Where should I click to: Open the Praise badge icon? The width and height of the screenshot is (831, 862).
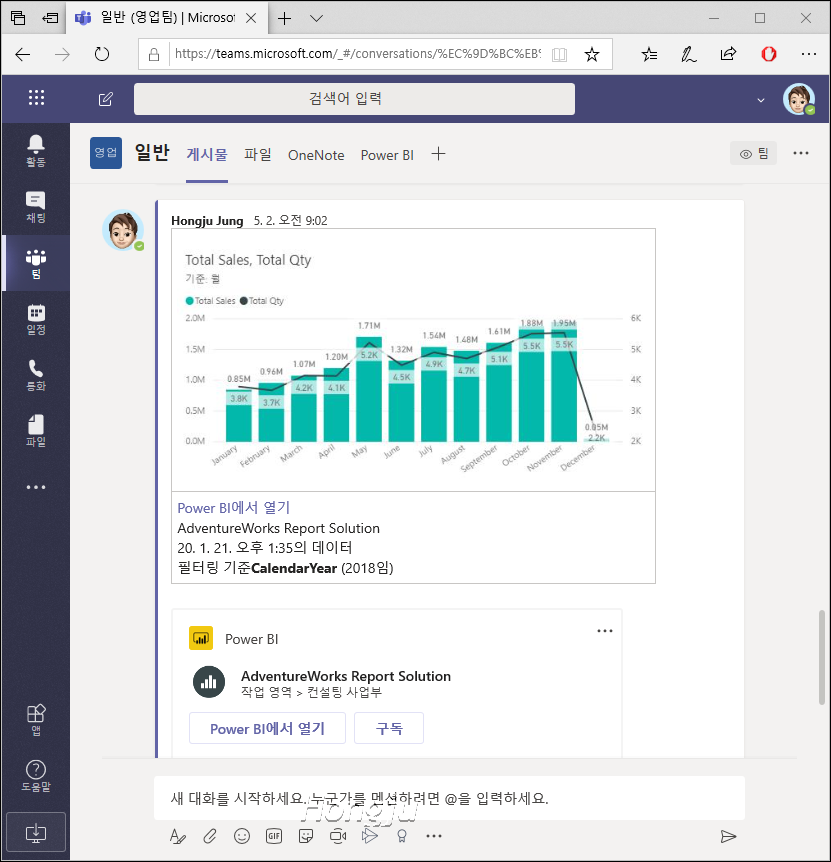point(402,836)
